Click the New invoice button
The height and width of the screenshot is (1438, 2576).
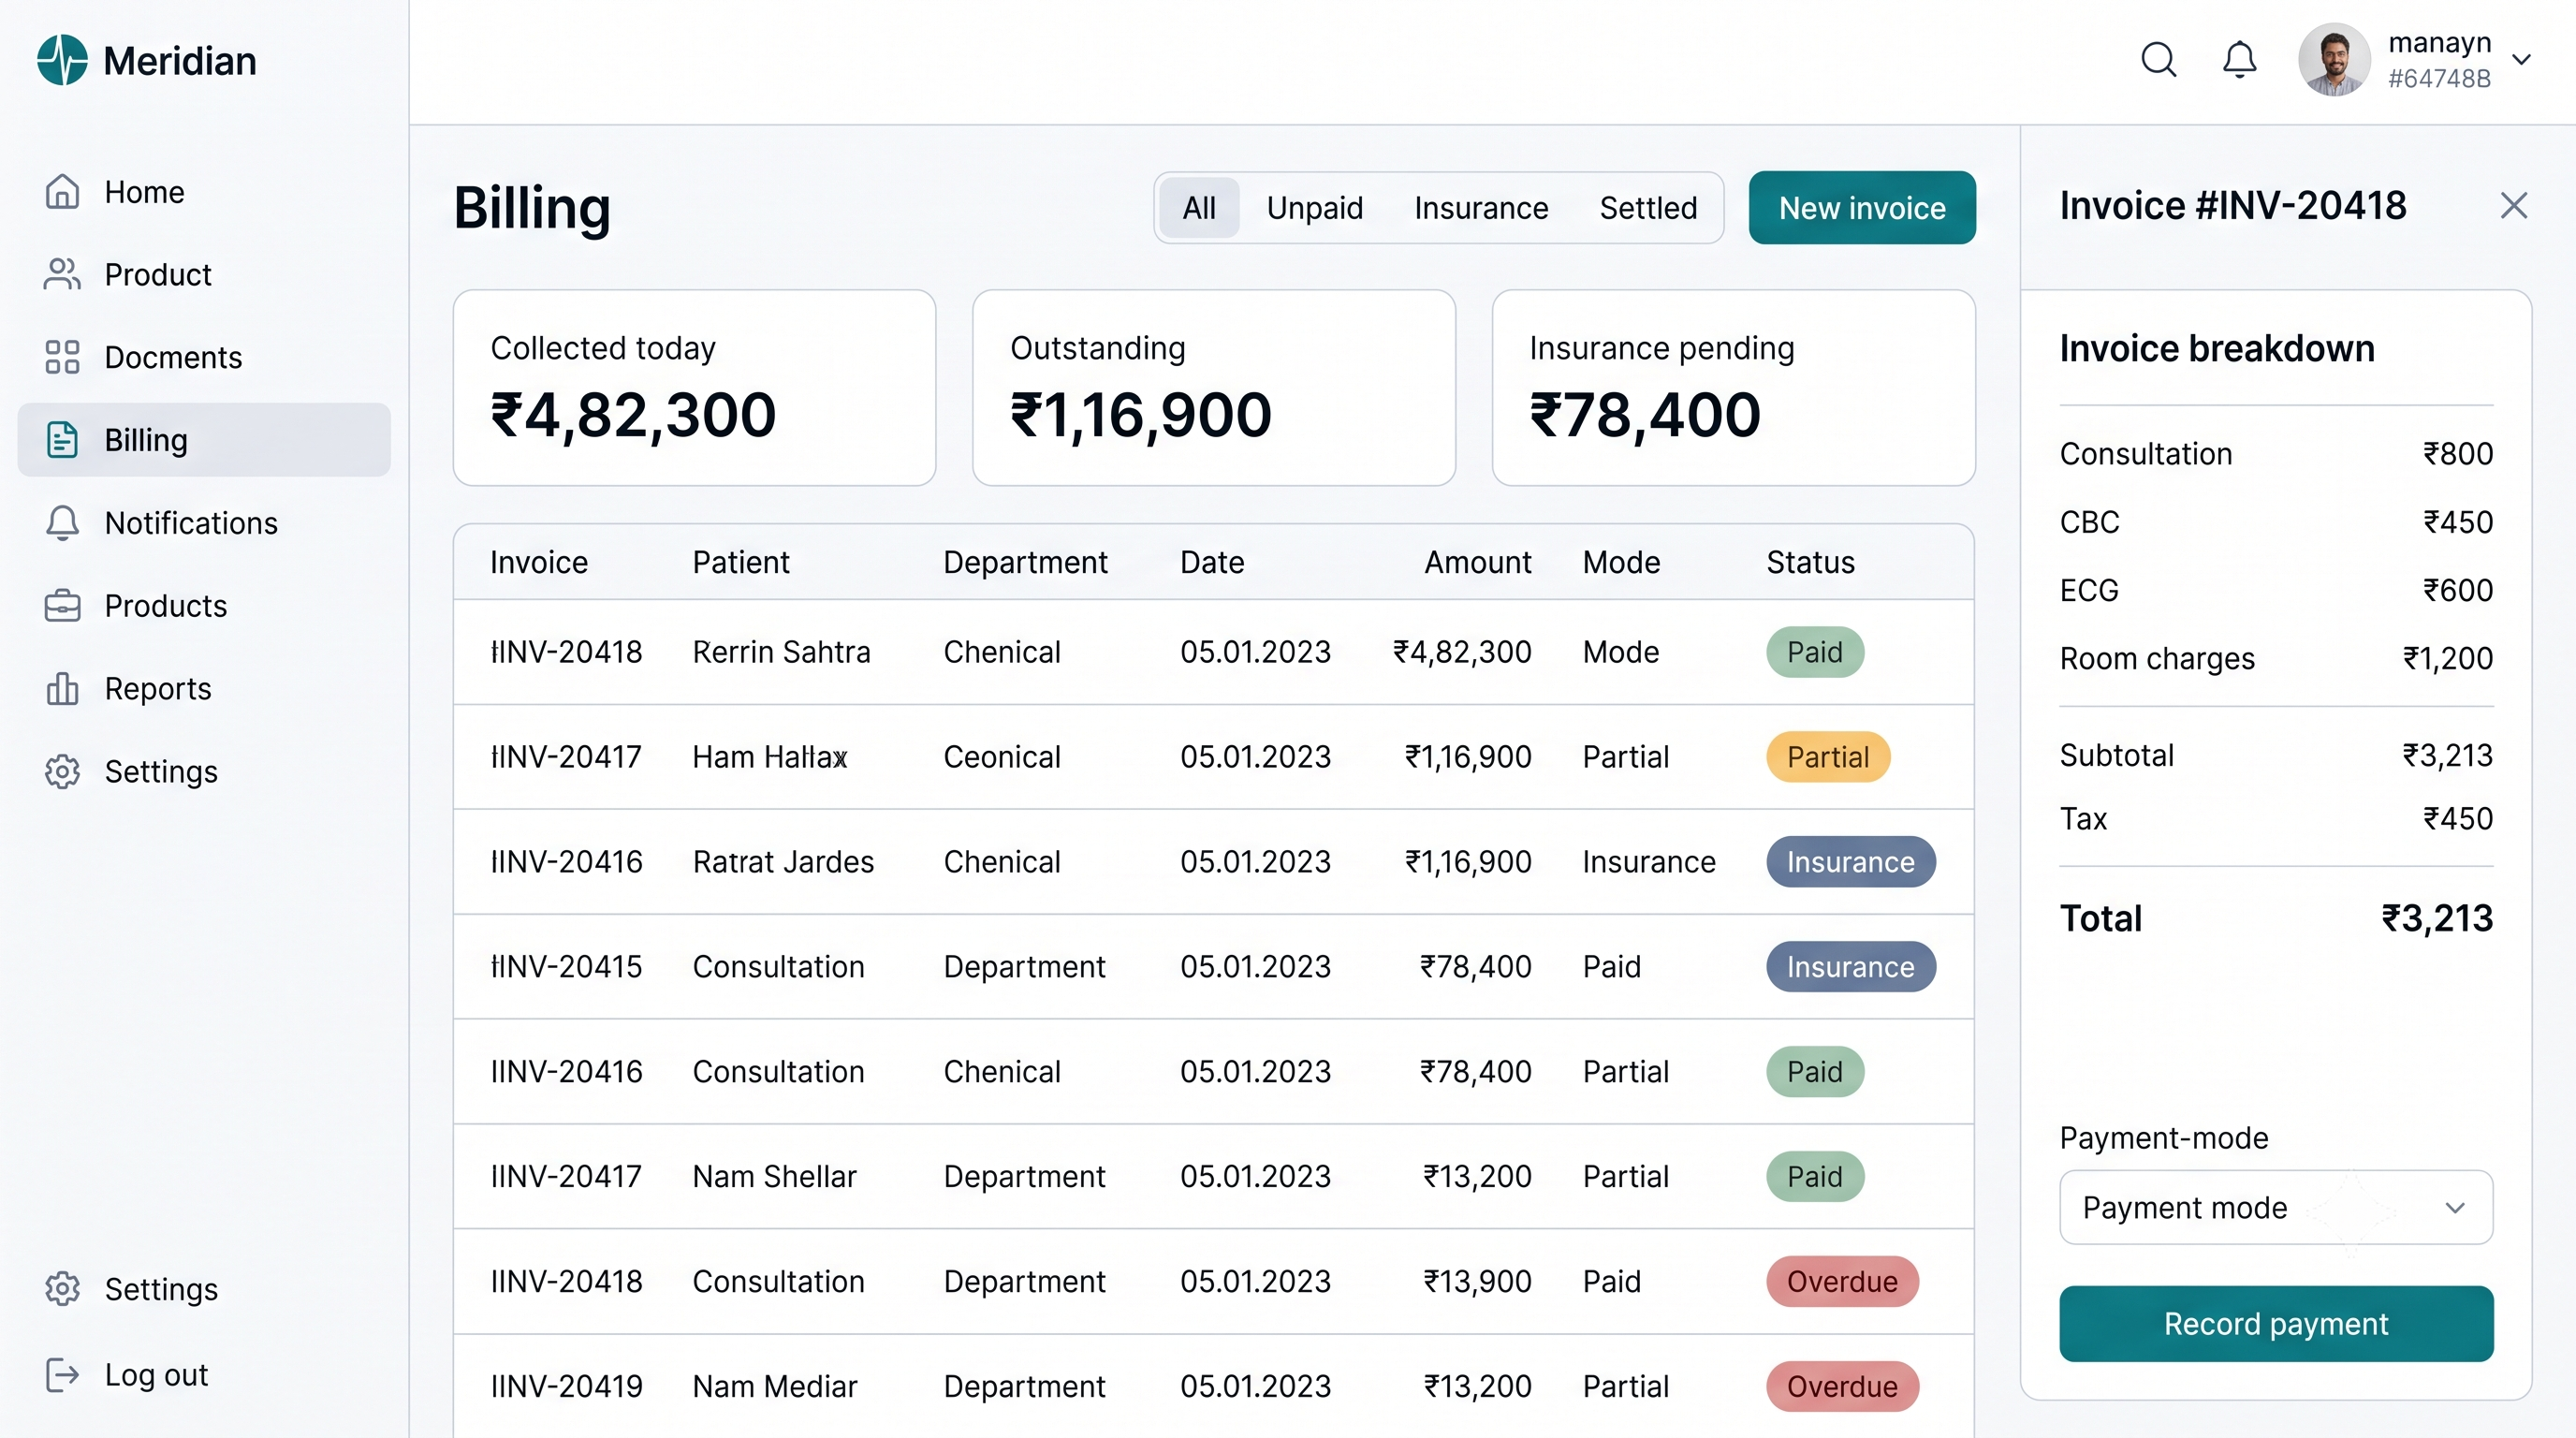click(1862, 208)
